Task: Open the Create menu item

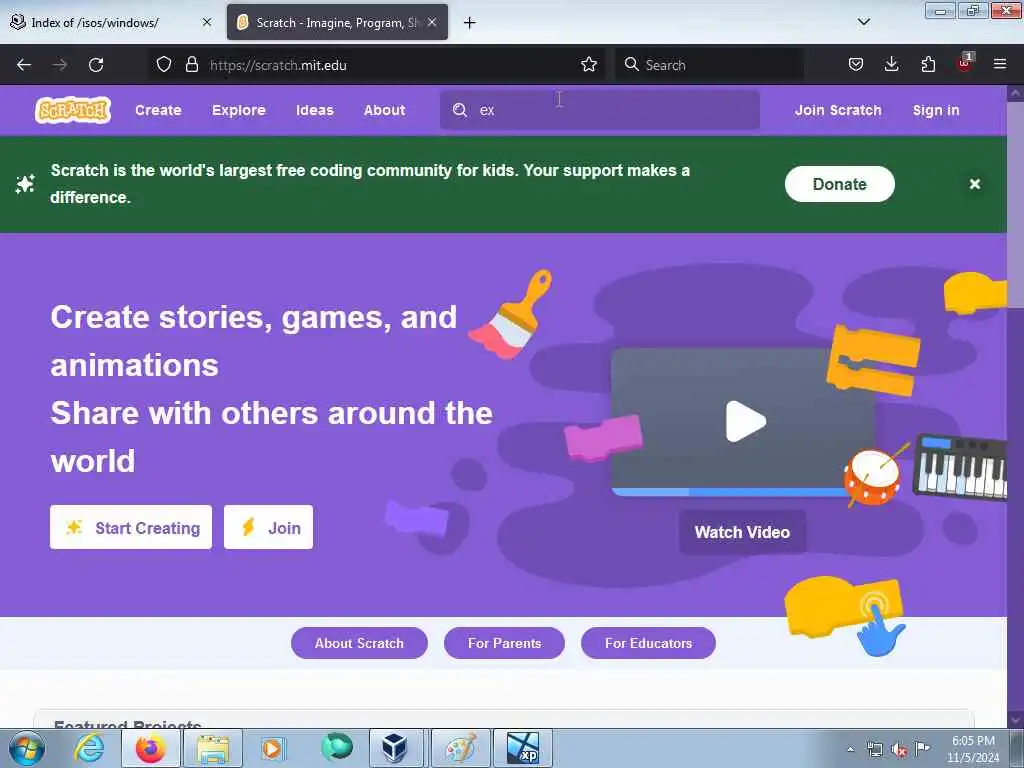Action: pyautogui.click(x=158, y=110)
